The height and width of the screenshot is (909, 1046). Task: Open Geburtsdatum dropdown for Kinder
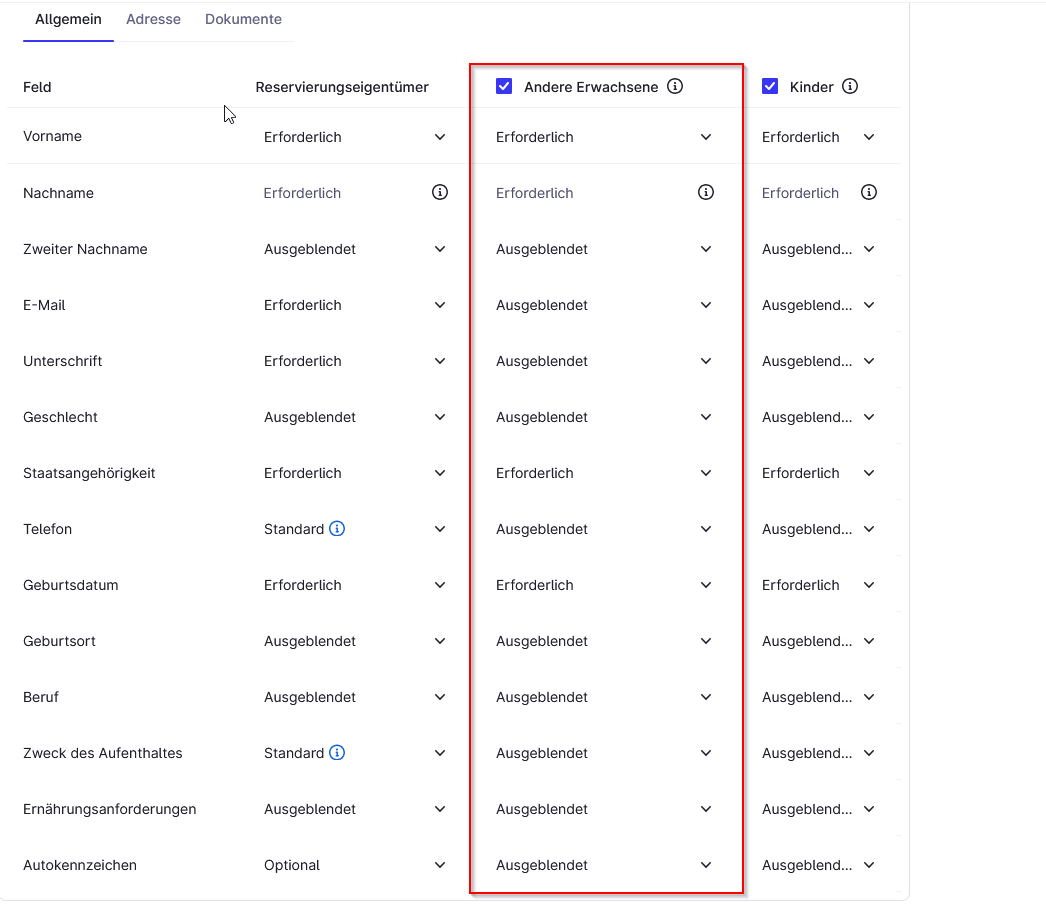coord(819,586)
